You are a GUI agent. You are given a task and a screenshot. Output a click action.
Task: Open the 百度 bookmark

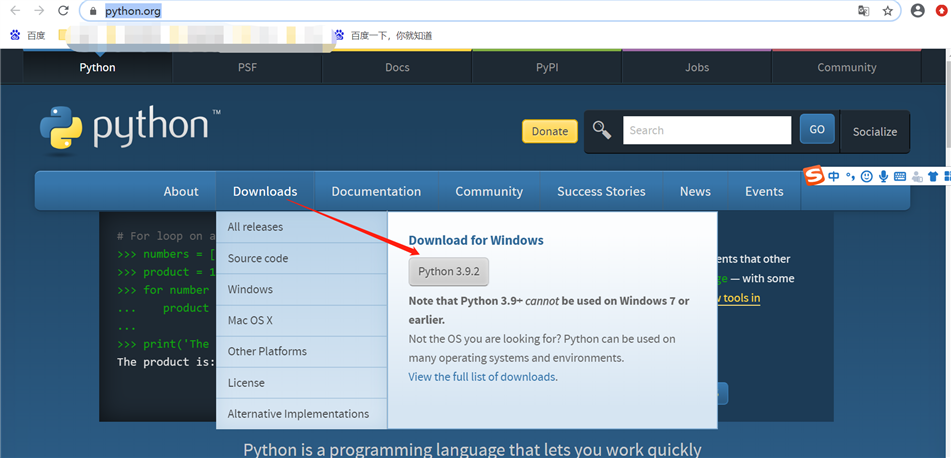[x=28, y=36]
